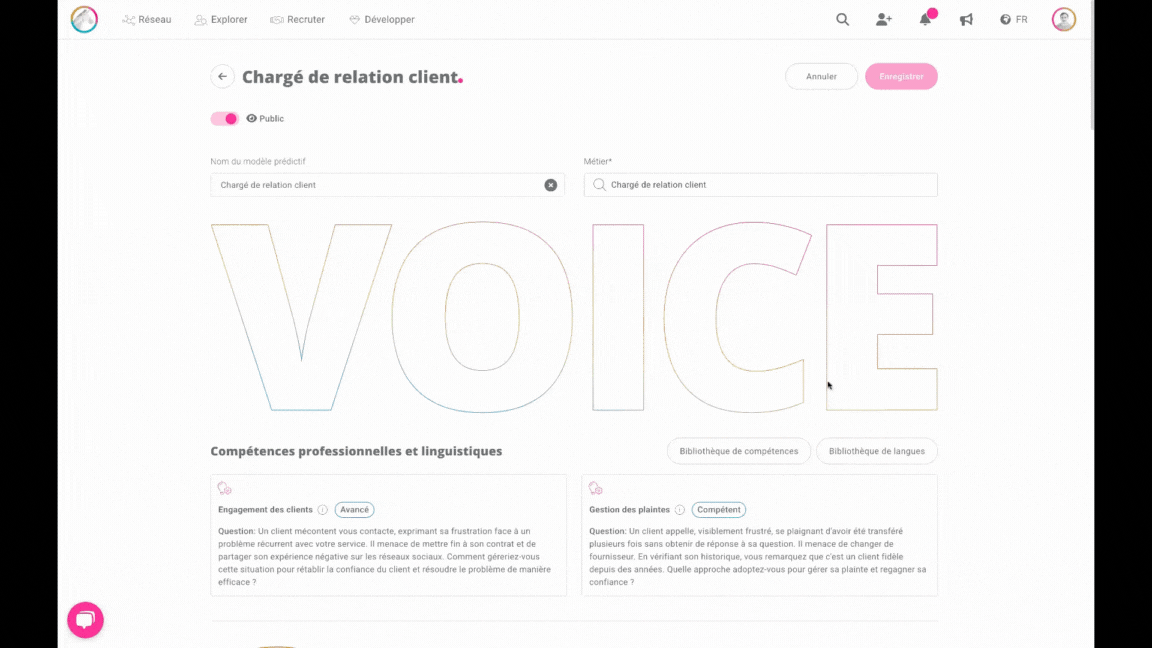Open the Explorer menu
1152x648 pixels.
point(221,19)
